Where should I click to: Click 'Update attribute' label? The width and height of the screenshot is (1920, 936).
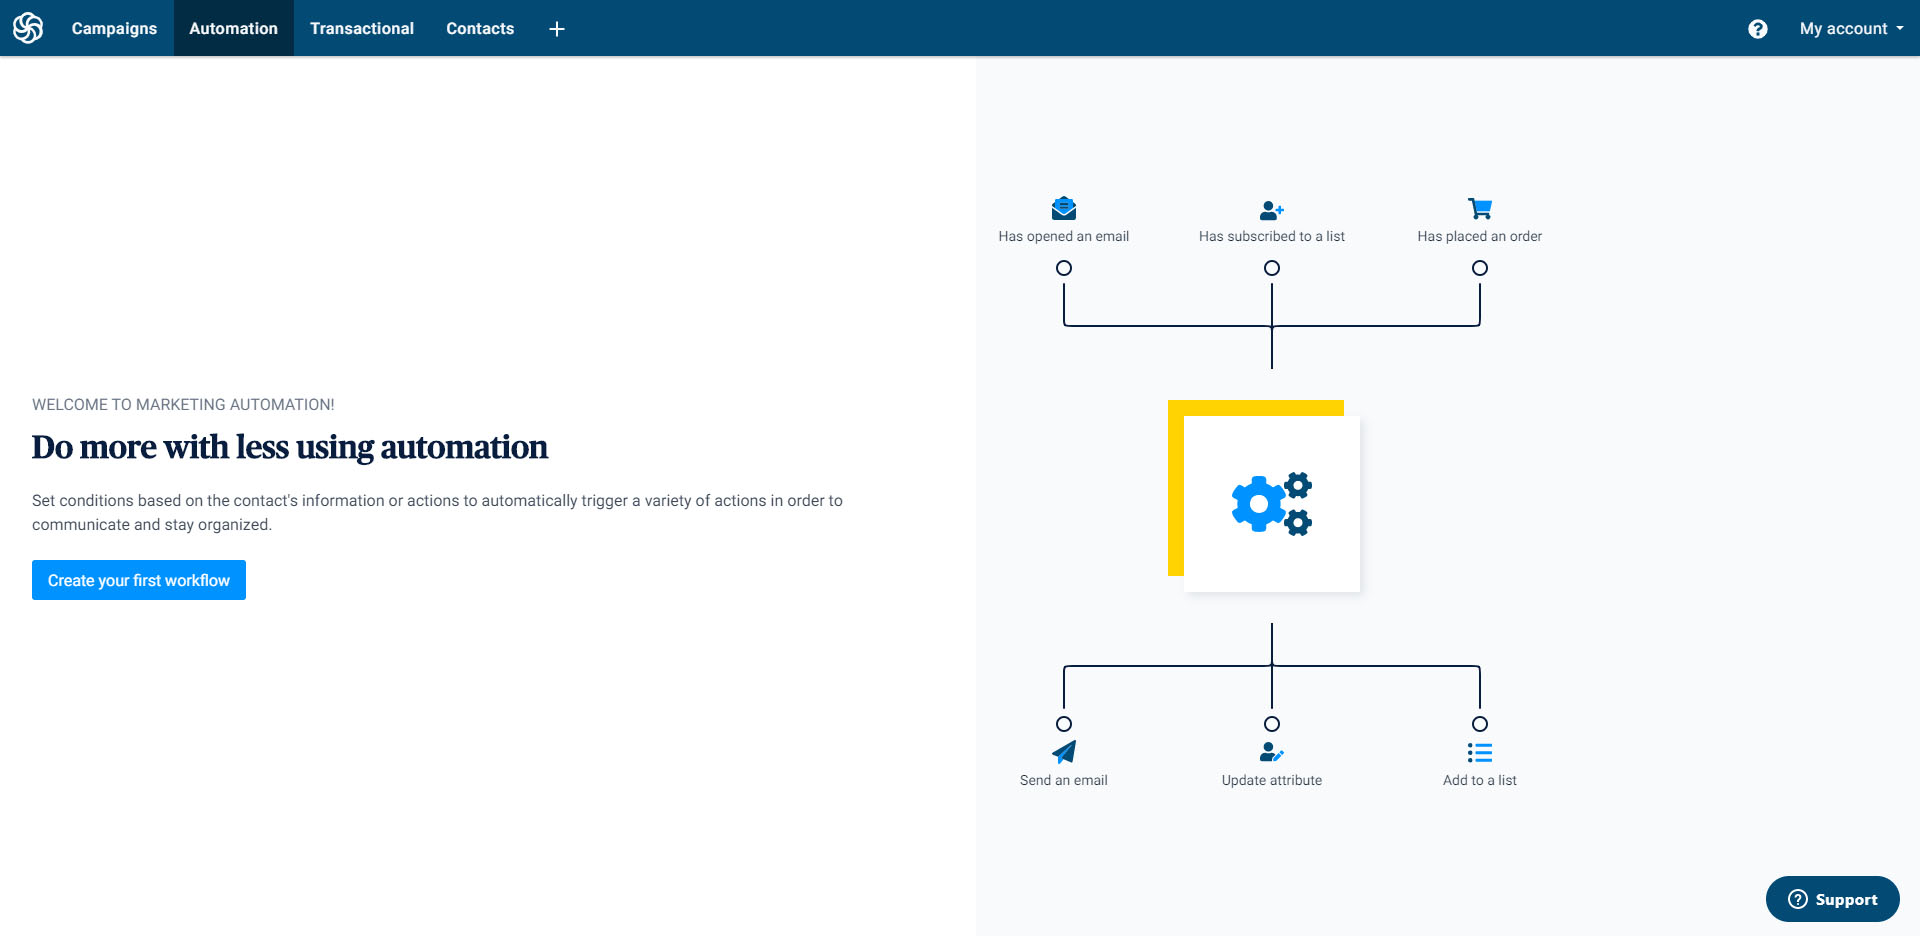pos(1272,780)
